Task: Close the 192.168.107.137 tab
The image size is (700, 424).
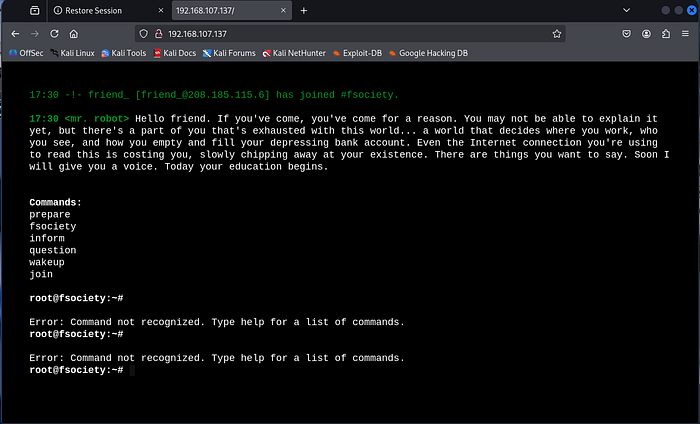Action: [x=283, y=11]
